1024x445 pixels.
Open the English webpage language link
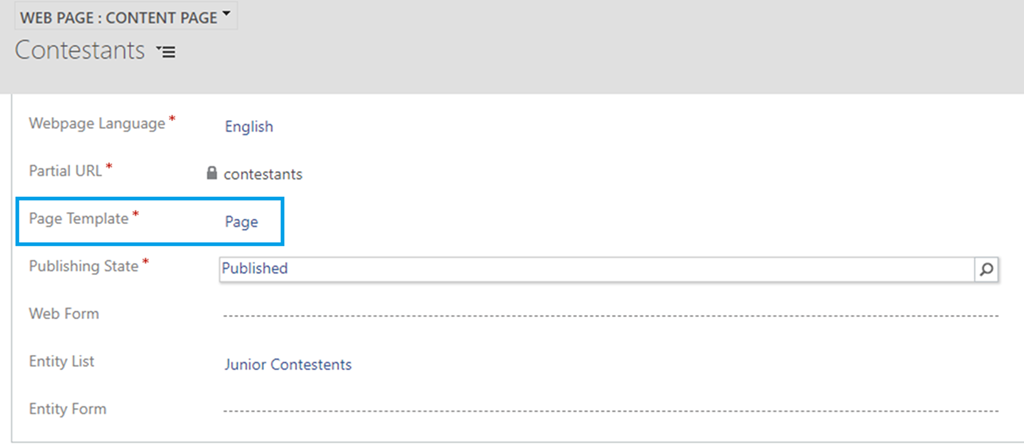[x=249, y=126]
